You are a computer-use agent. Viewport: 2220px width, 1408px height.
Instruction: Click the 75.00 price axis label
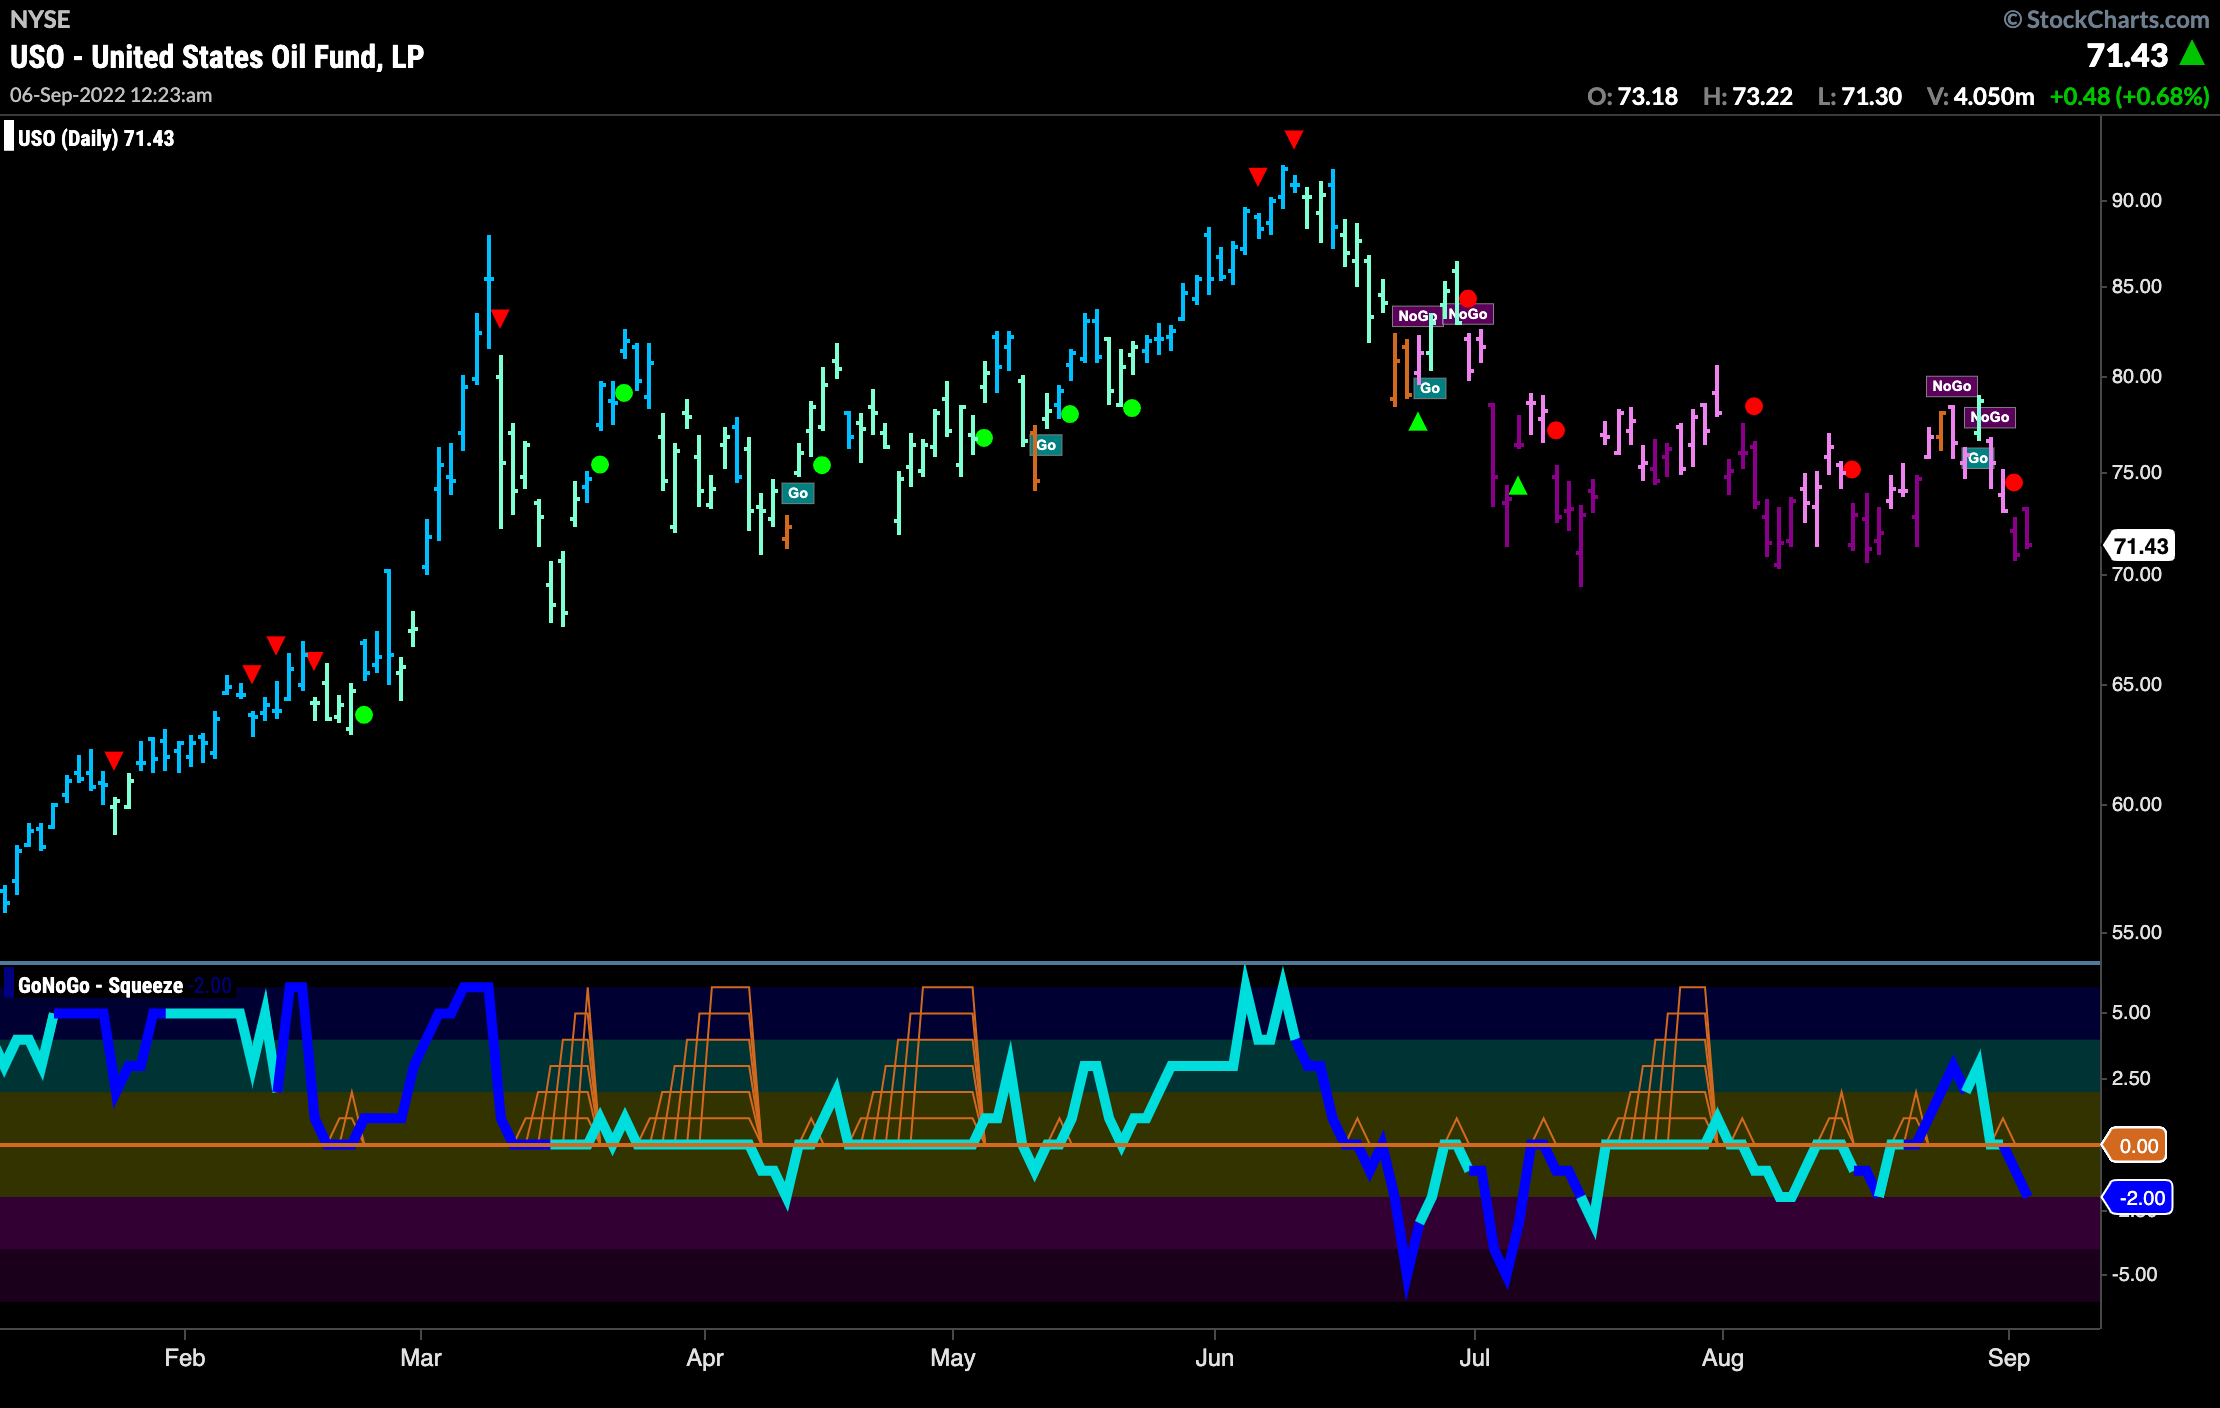click(2137, 472)
